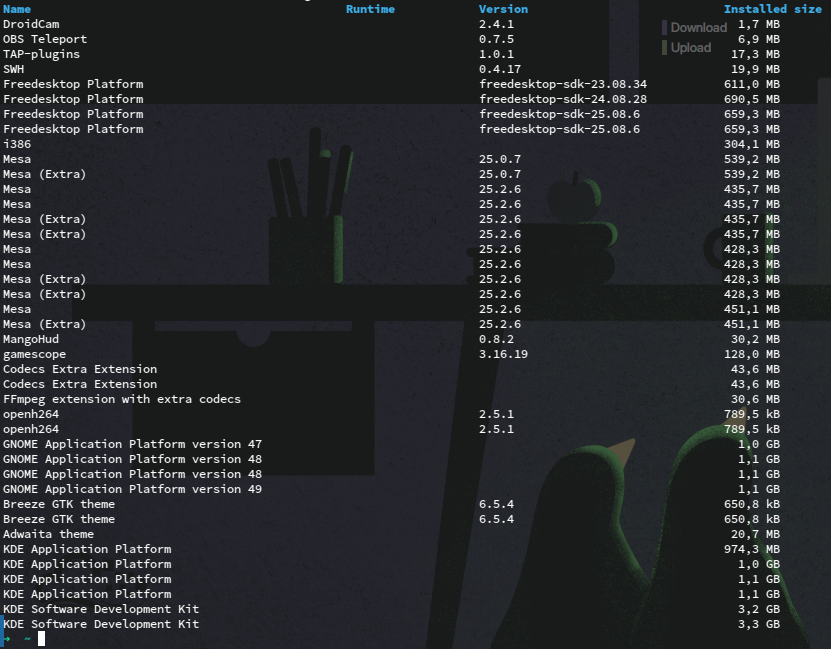This screenshot has height=649, width=831.
Task: Click the purple Download legend swatch
Action: click(665, 28)
